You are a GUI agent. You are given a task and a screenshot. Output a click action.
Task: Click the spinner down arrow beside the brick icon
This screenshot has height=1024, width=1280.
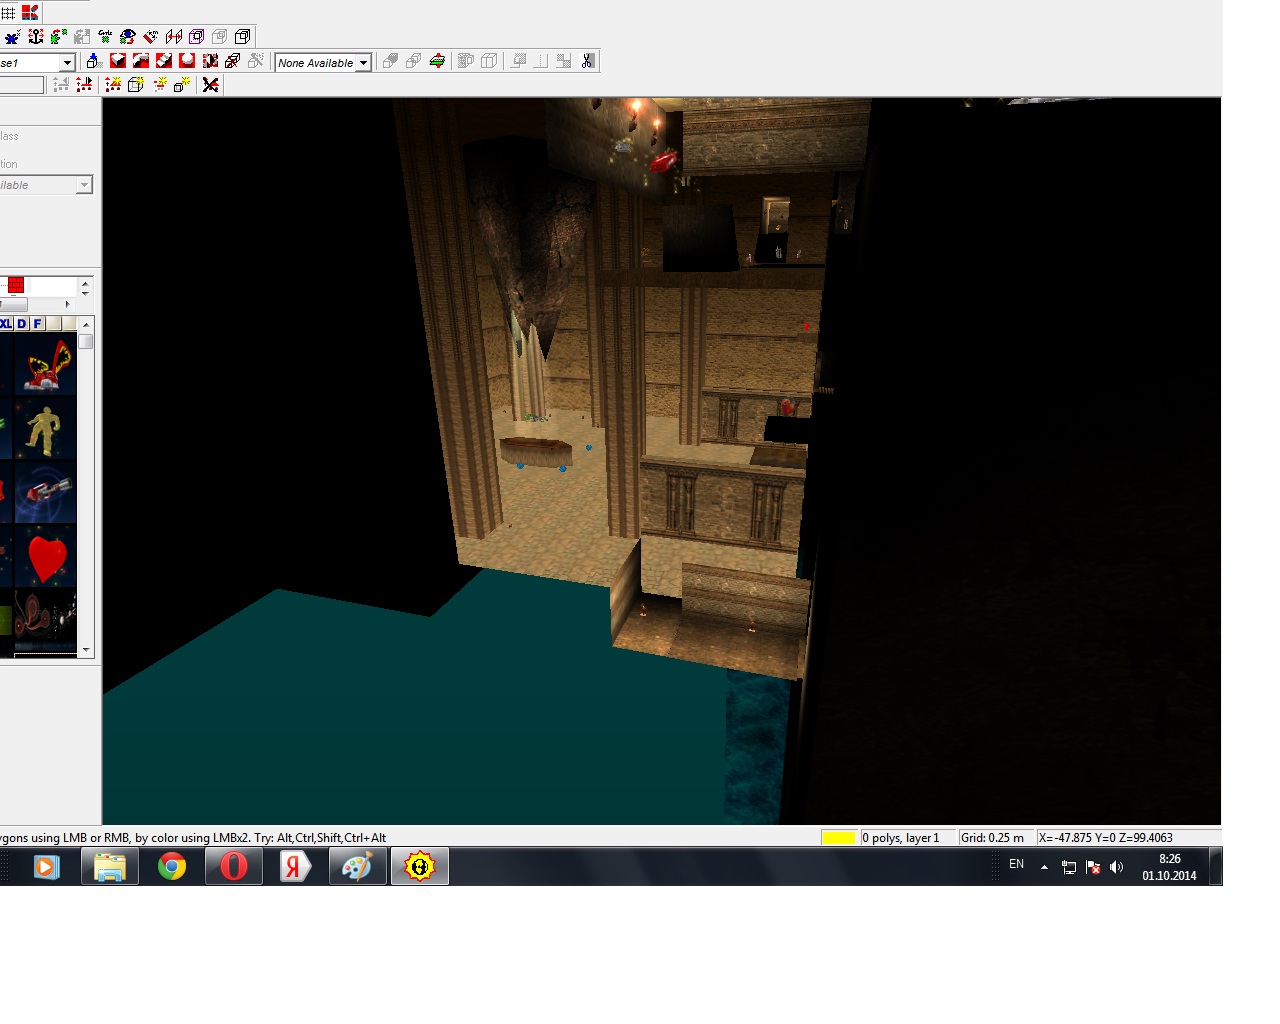pyautogui.click(x=85, y=292)
